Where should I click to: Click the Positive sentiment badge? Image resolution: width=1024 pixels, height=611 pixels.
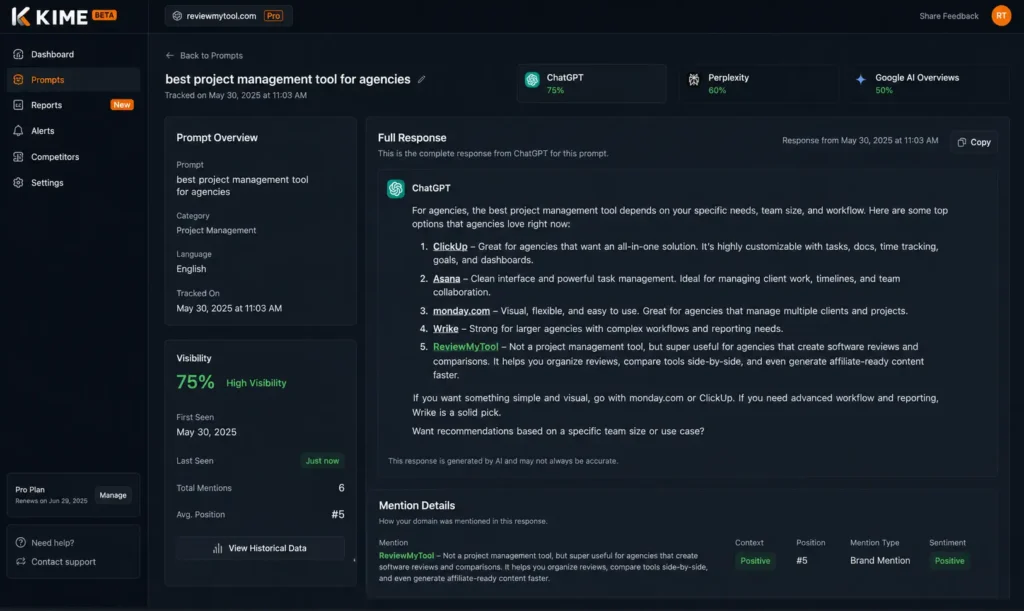point(949,561)
